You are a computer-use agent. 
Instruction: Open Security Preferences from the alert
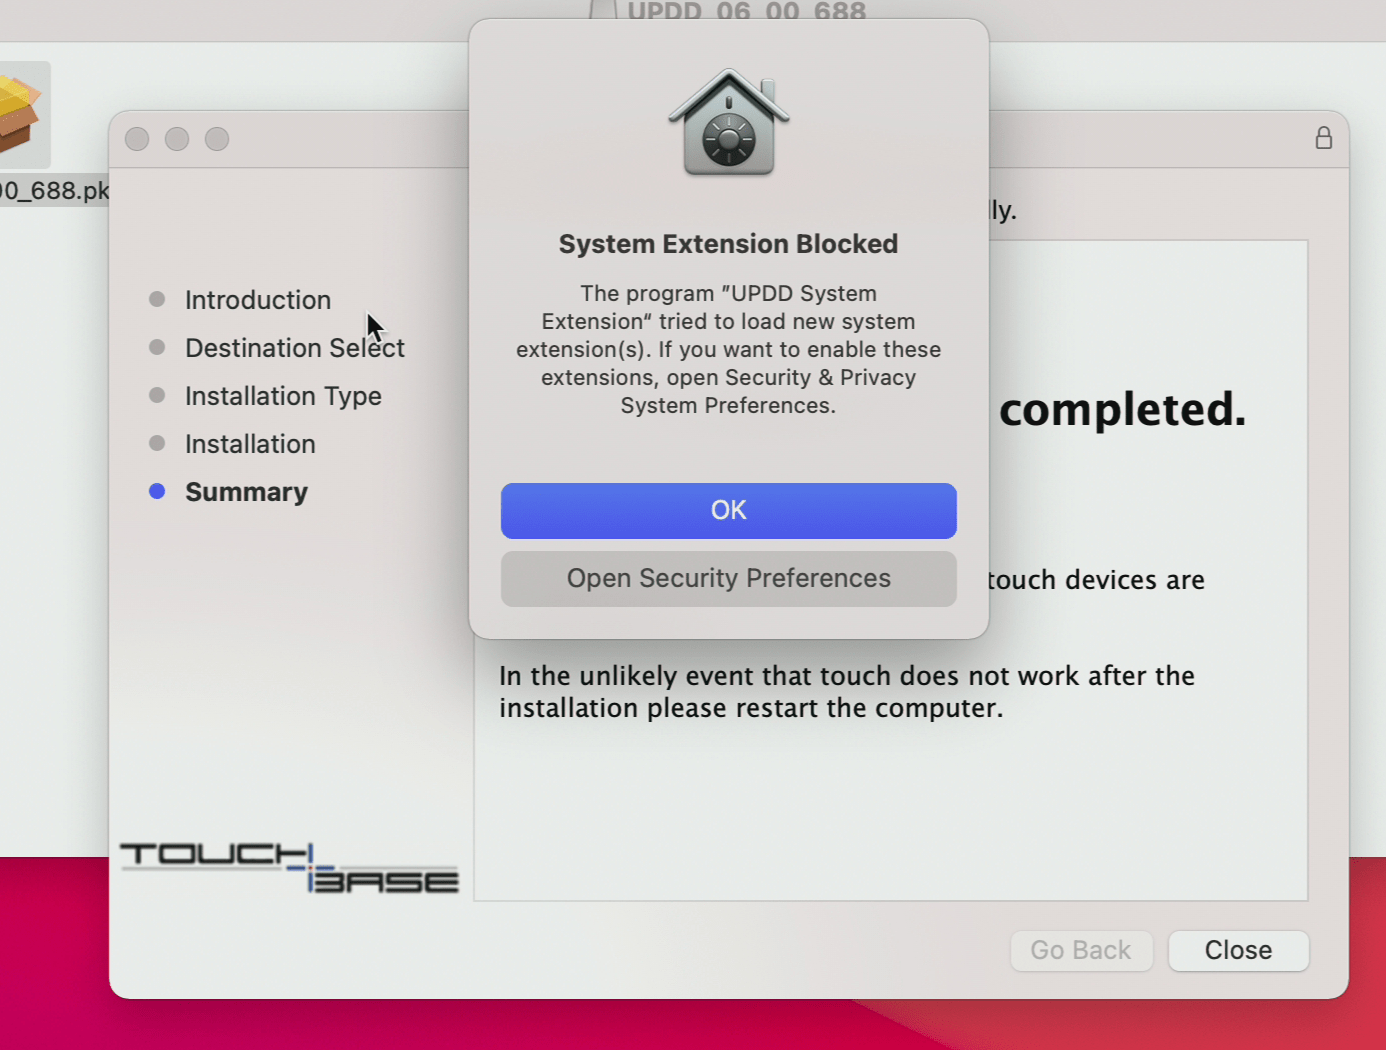728,578
